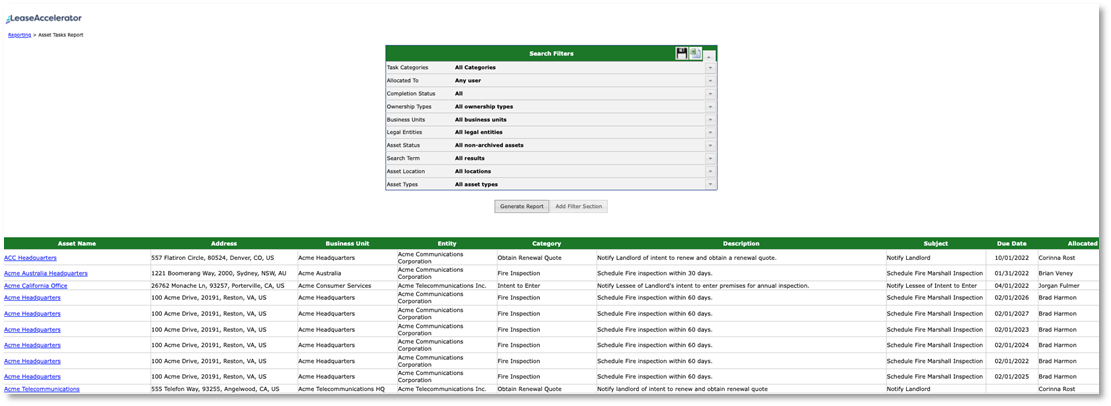Image resolution: width=1111 pixels, height=406 pixels.
Task: Expand the Legal Entities filter dropdown
Action: pyautogui.click(x=710, y=132)
